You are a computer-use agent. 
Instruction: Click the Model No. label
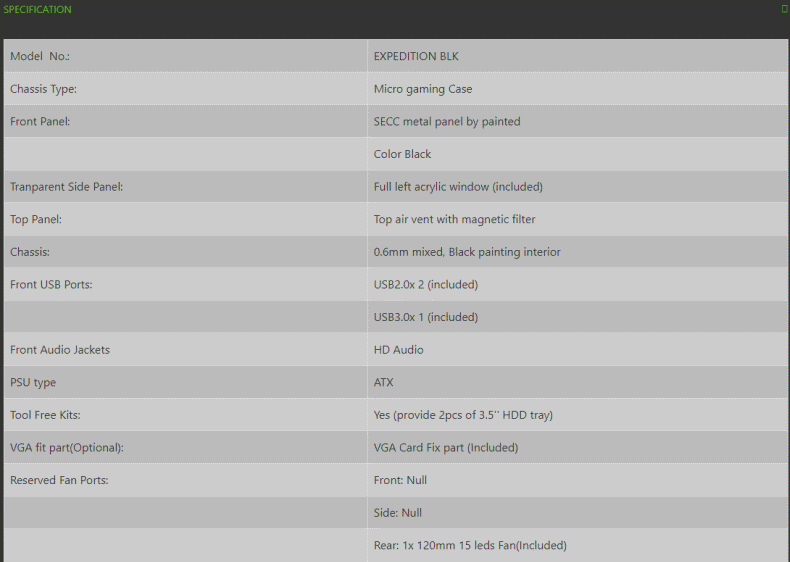coord(40,57)
